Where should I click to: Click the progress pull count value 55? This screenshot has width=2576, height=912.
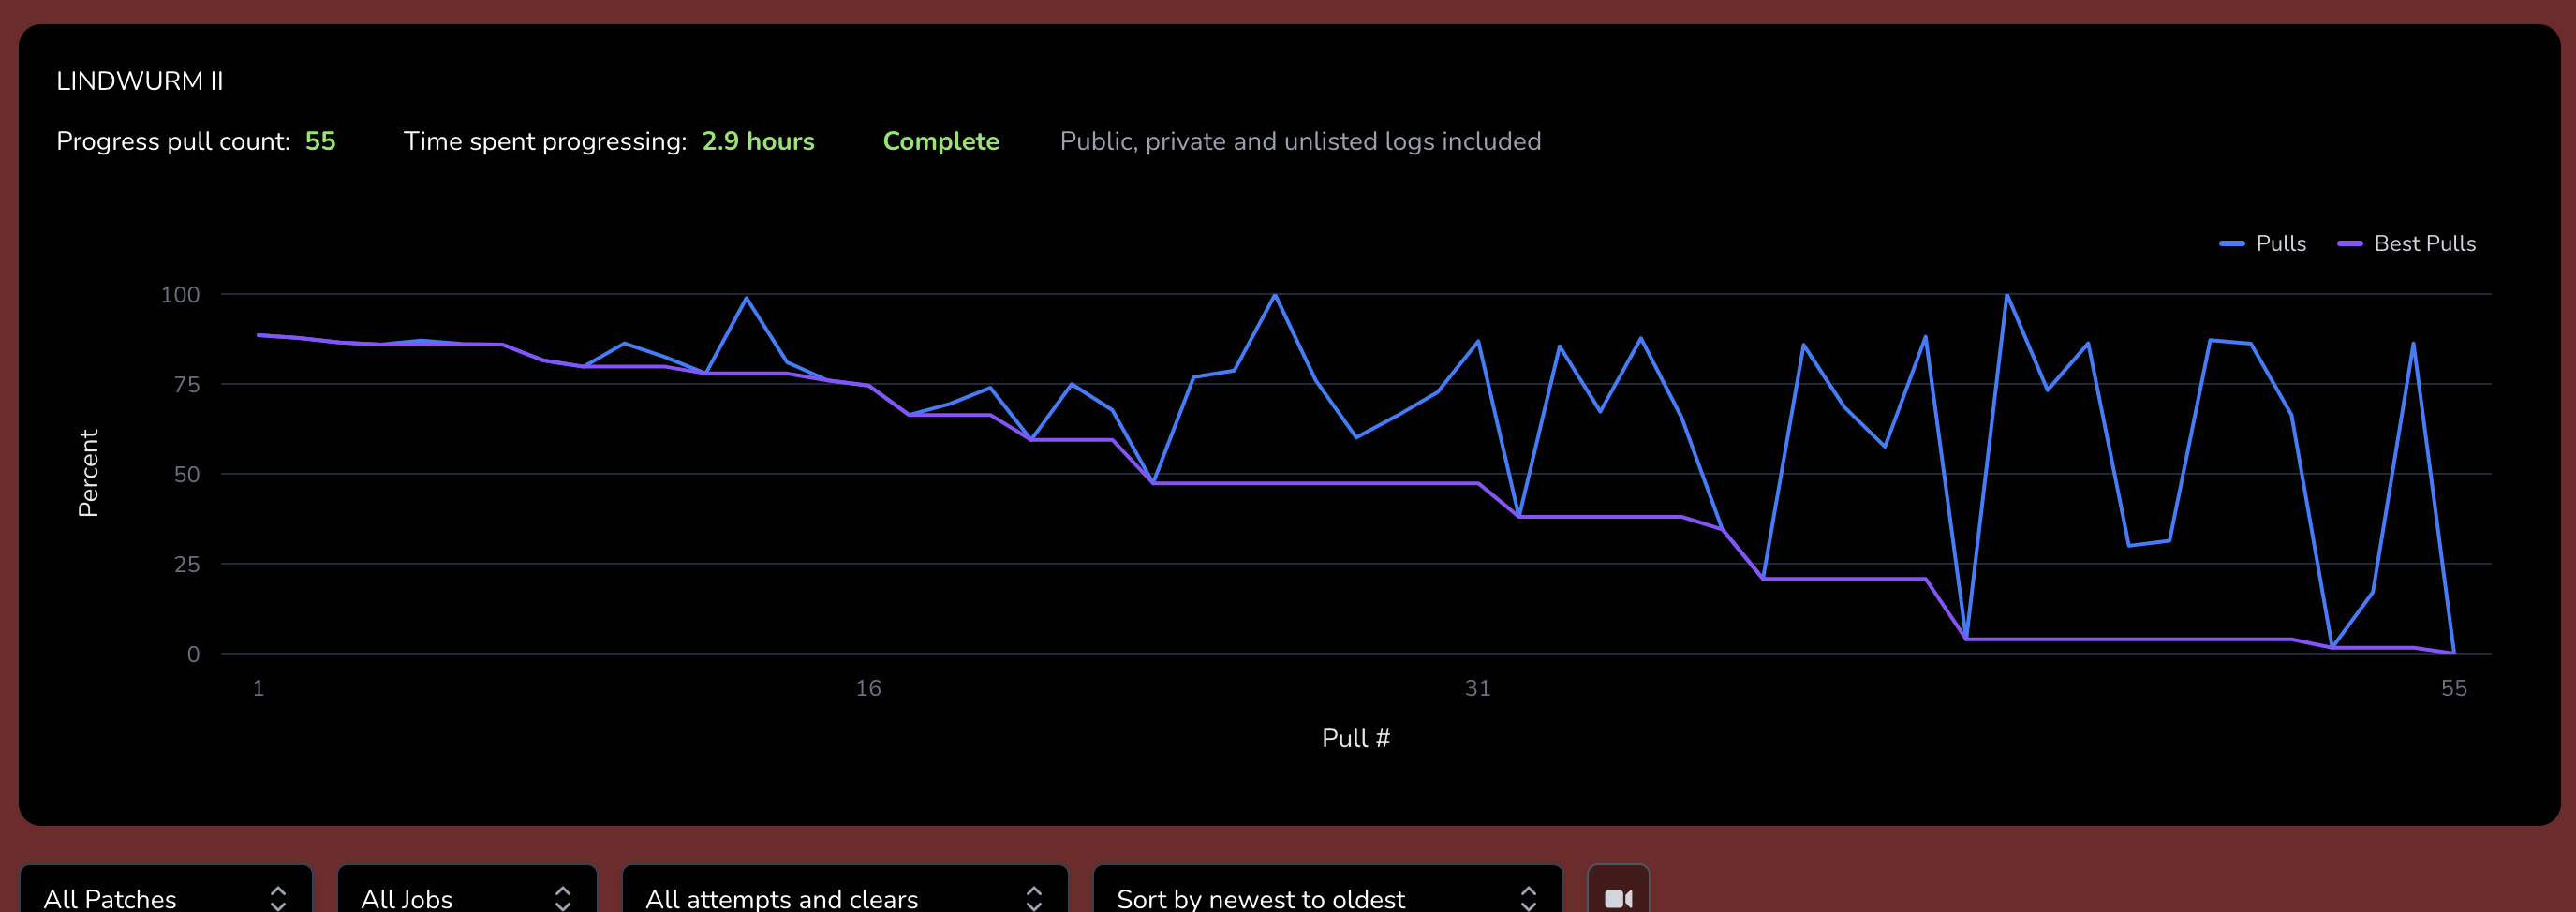[x=320, y=141]
